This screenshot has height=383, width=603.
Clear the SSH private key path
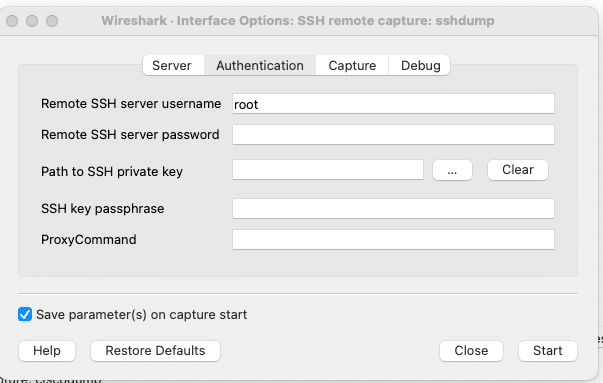(518, 170)
